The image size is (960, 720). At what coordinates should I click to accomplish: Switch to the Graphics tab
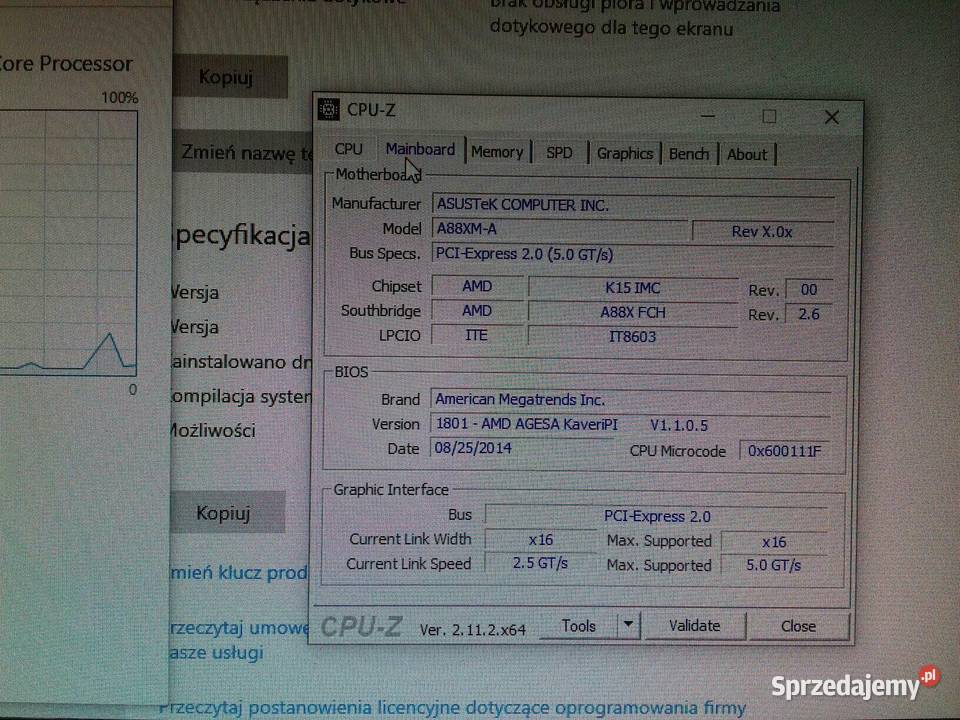coord(624,153)
